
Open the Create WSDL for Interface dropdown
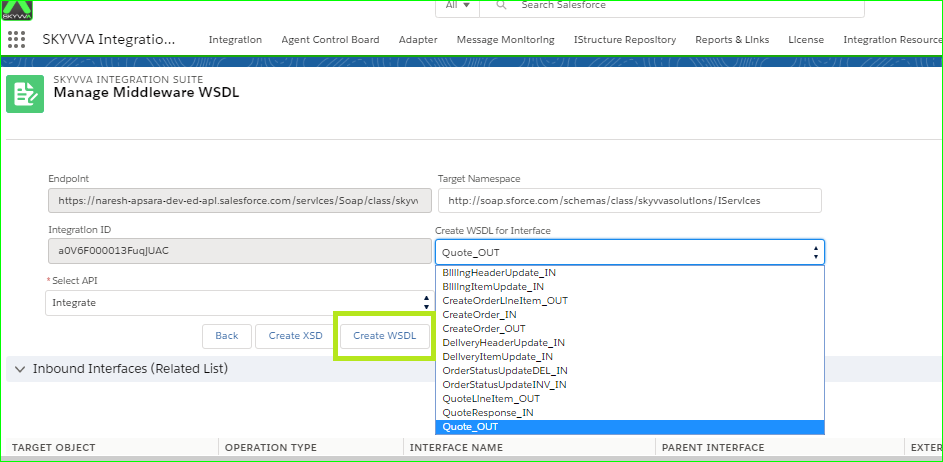coord(630,252)
